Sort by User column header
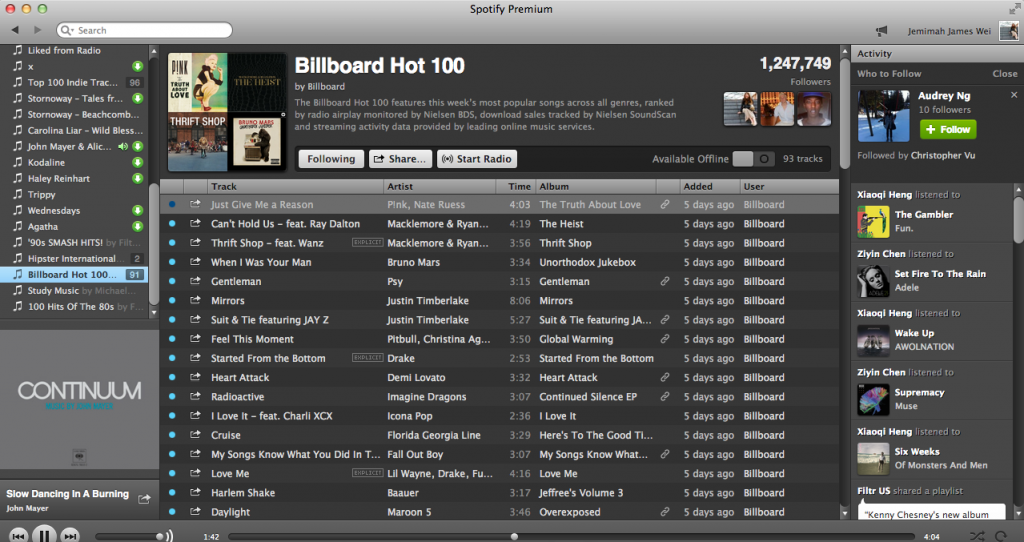1024x542 pixels. point(789,186)
